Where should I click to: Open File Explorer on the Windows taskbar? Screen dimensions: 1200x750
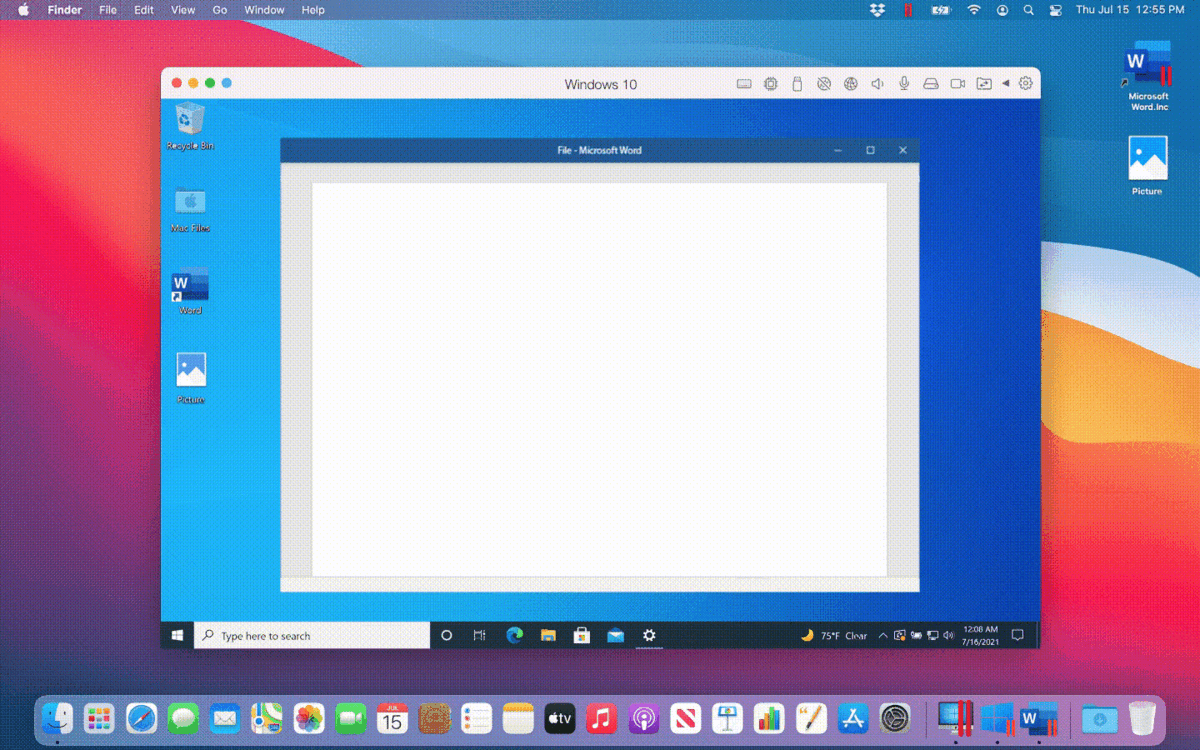(x=548, y=635)
